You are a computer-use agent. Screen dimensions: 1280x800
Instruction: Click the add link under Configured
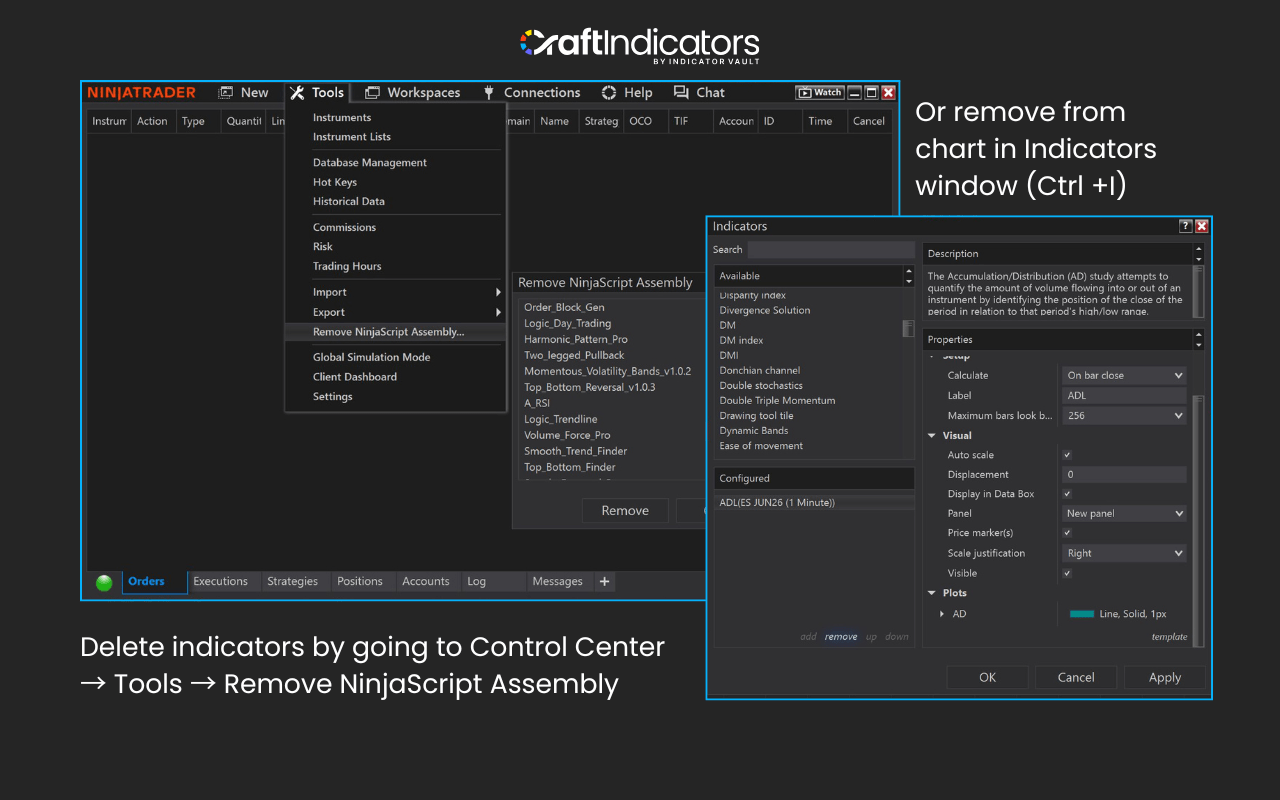[808, 637]
